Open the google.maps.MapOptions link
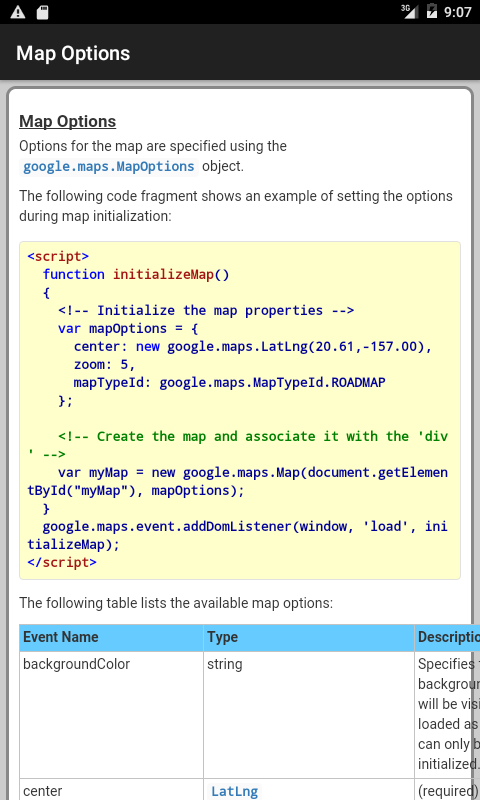Screen dimensions: 480x800 (109, 166)
